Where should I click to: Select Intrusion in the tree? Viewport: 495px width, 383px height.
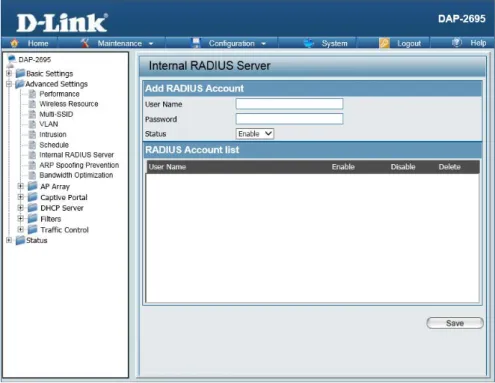click(x=53, y=135)
